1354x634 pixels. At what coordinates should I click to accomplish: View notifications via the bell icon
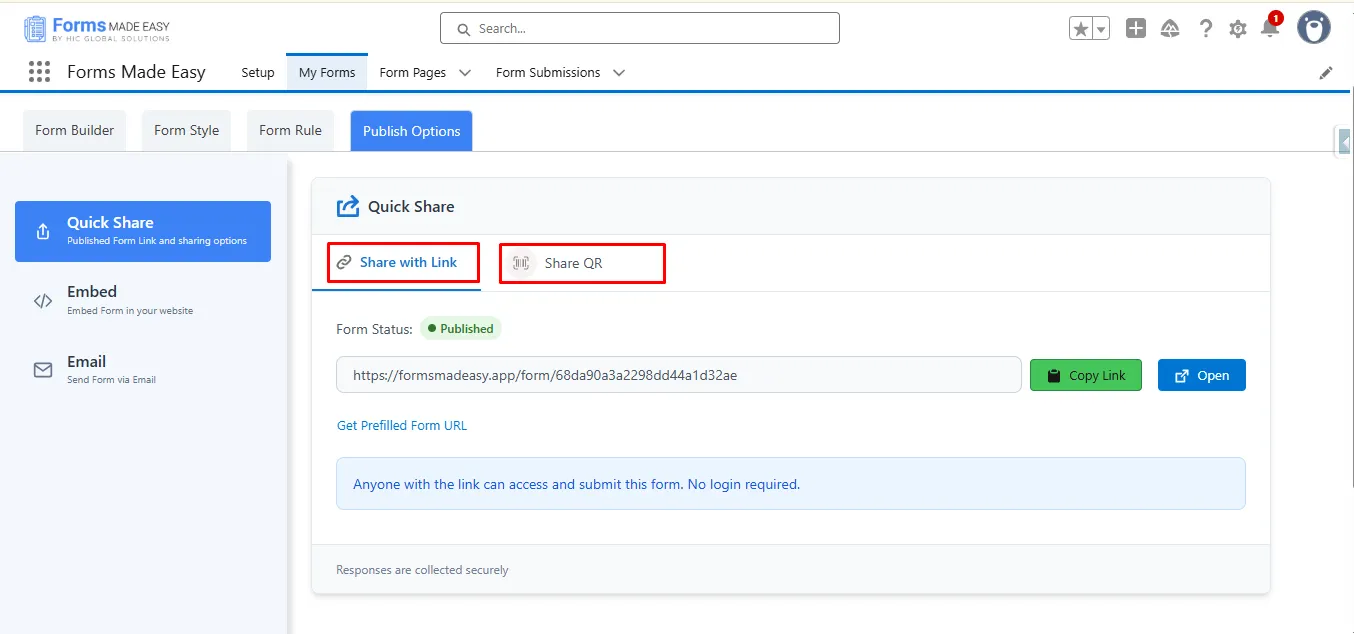click(x=1269, y=29)
